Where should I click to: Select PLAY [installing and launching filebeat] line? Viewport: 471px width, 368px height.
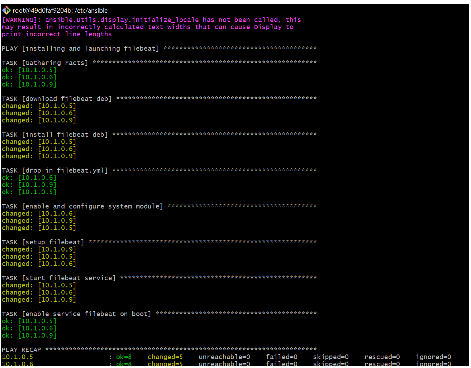coord(159,49)
